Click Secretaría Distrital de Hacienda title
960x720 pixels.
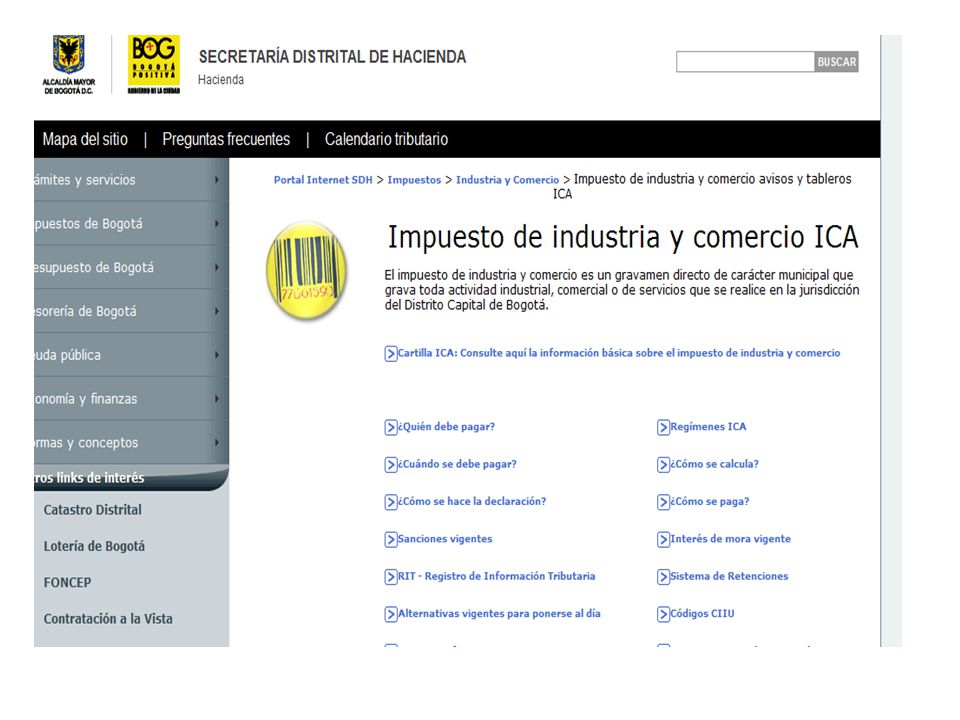(332, 57)
